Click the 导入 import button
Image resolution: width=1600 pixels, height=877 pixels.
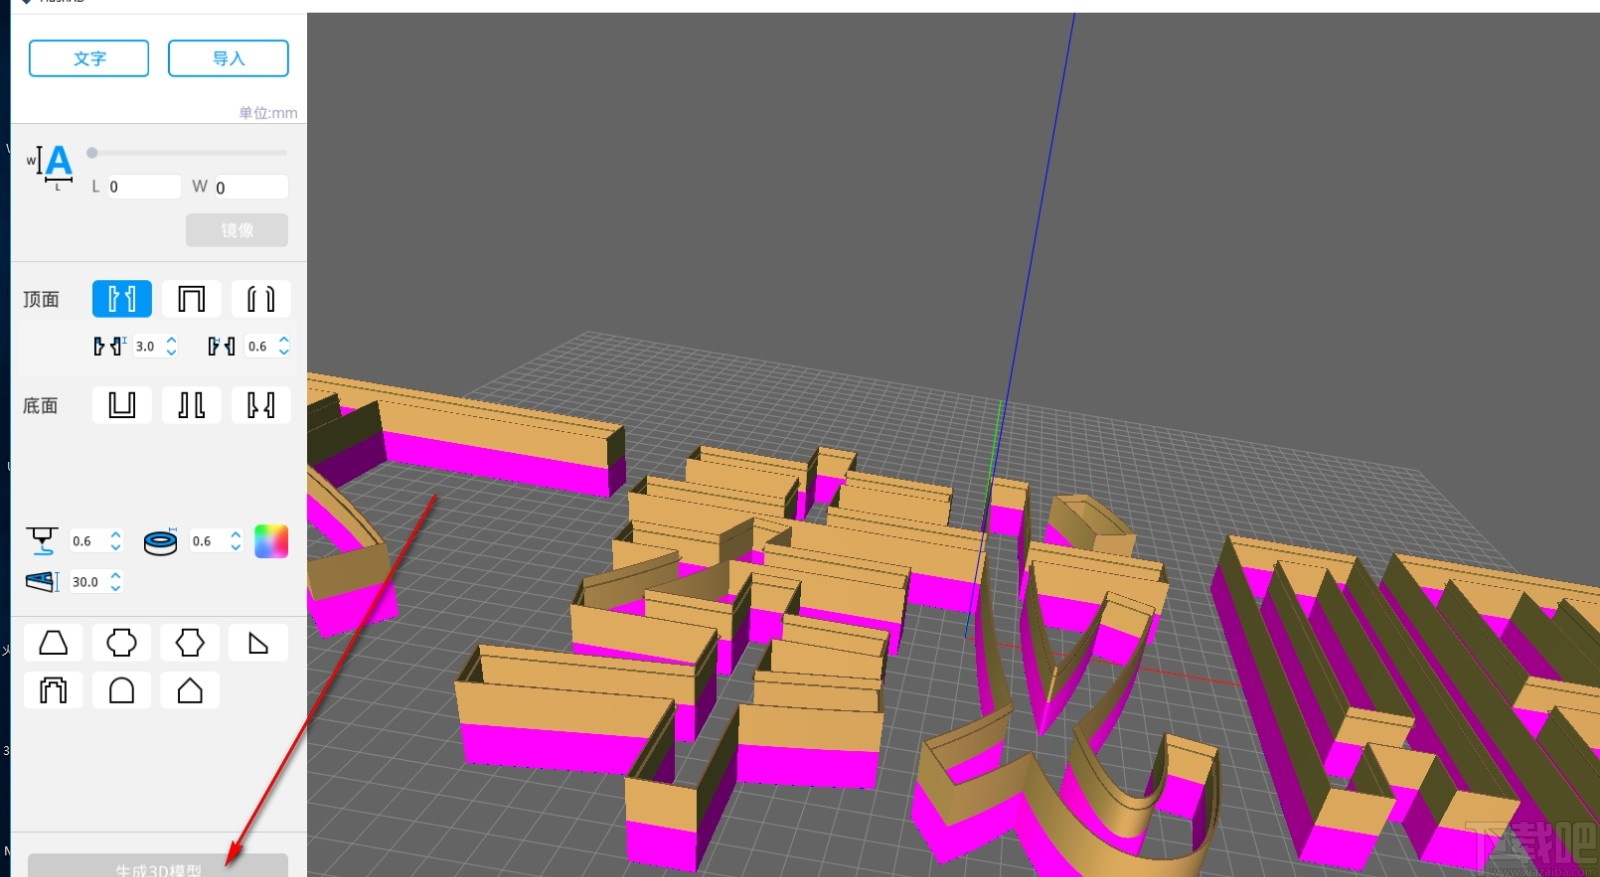[228, 58]
